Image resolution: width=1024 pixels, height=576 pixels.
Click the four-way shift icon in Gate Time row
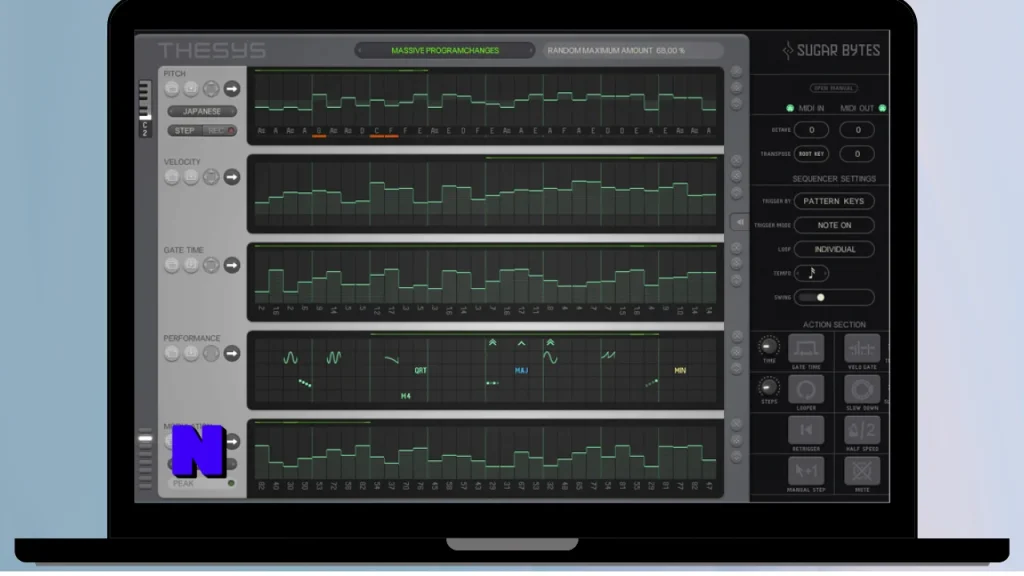point(211,265)
